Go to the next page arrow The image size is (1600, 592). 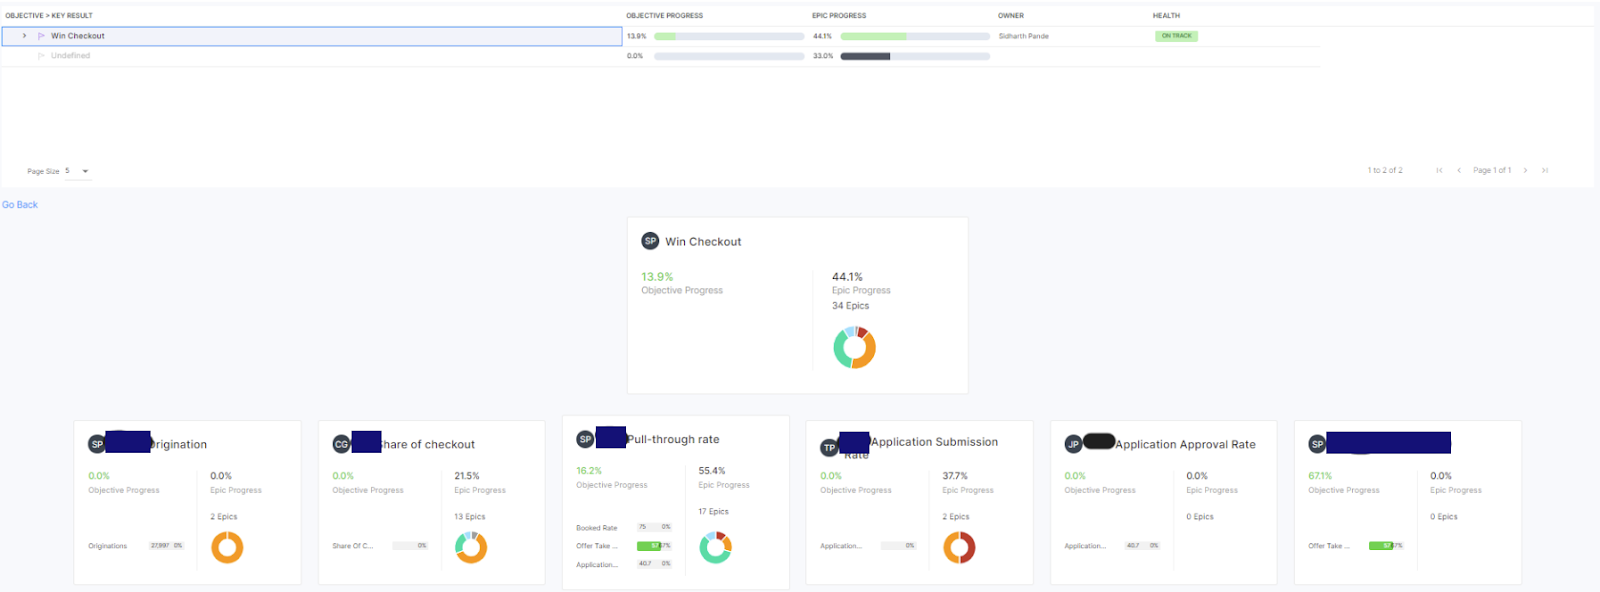pos(1525,171)
